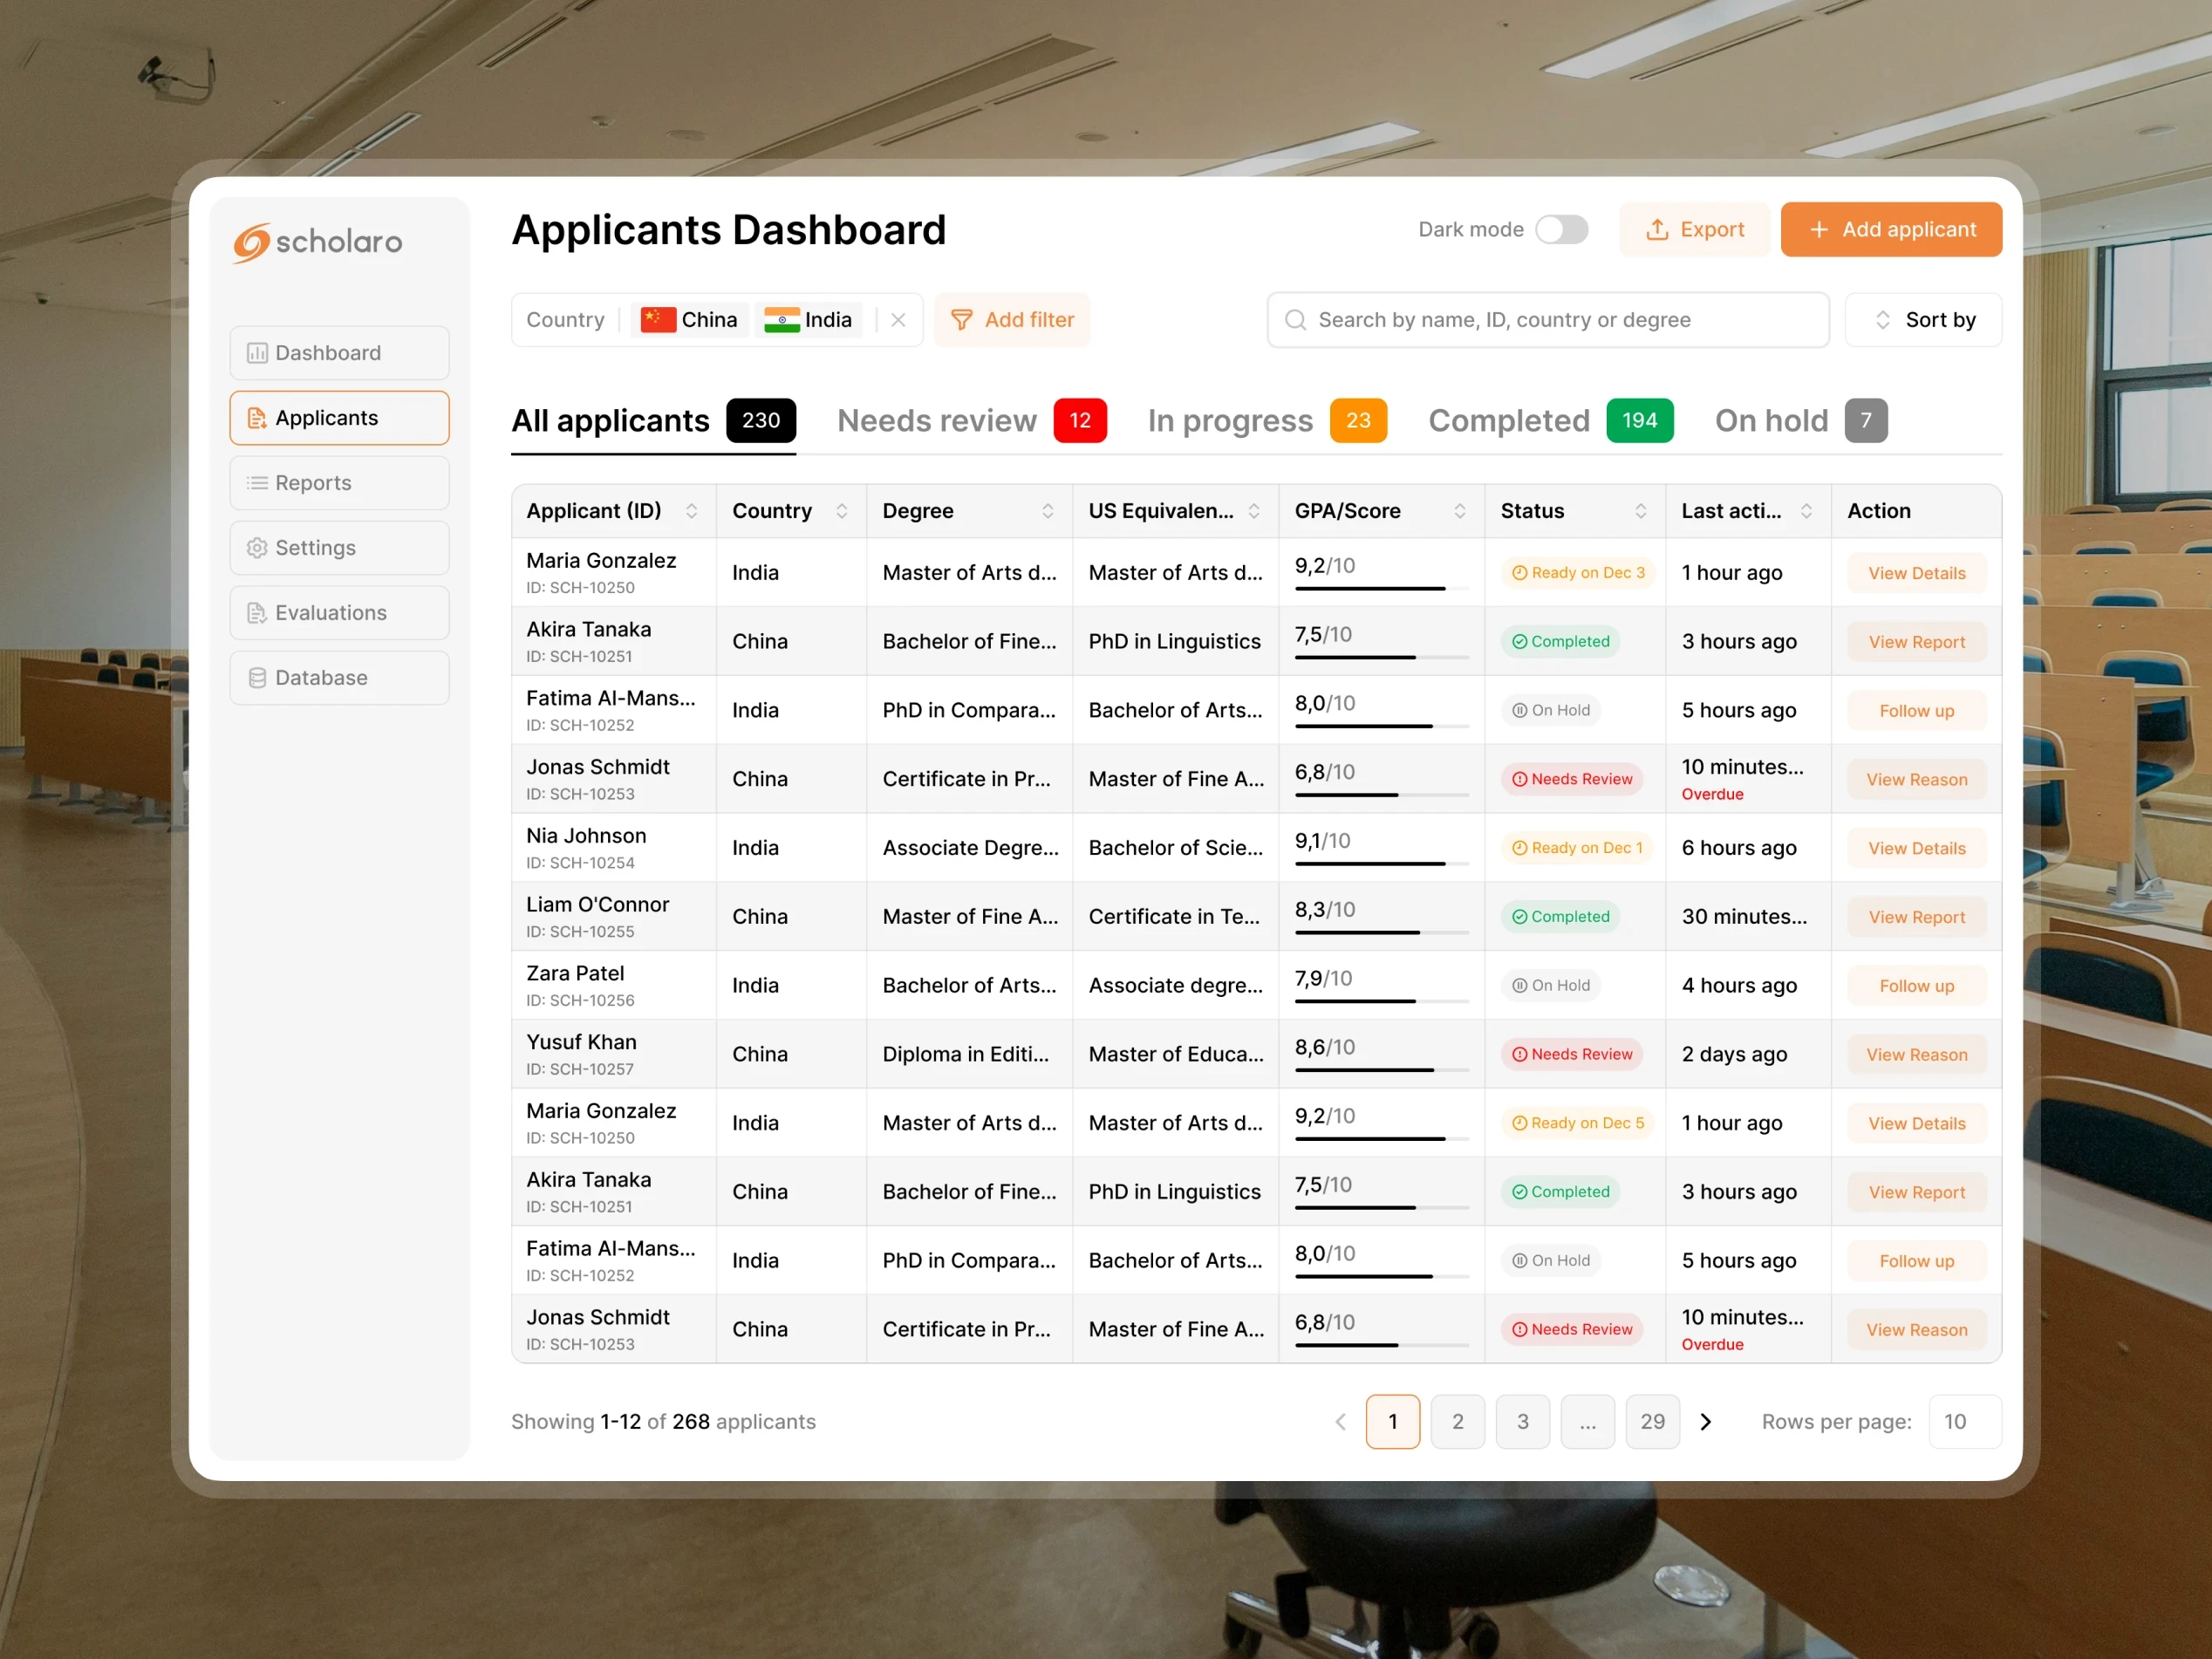This screenshot has height=1659, width=2212.
Task: Click the search magnifier icon
Action: click(x=1295, y=320)
